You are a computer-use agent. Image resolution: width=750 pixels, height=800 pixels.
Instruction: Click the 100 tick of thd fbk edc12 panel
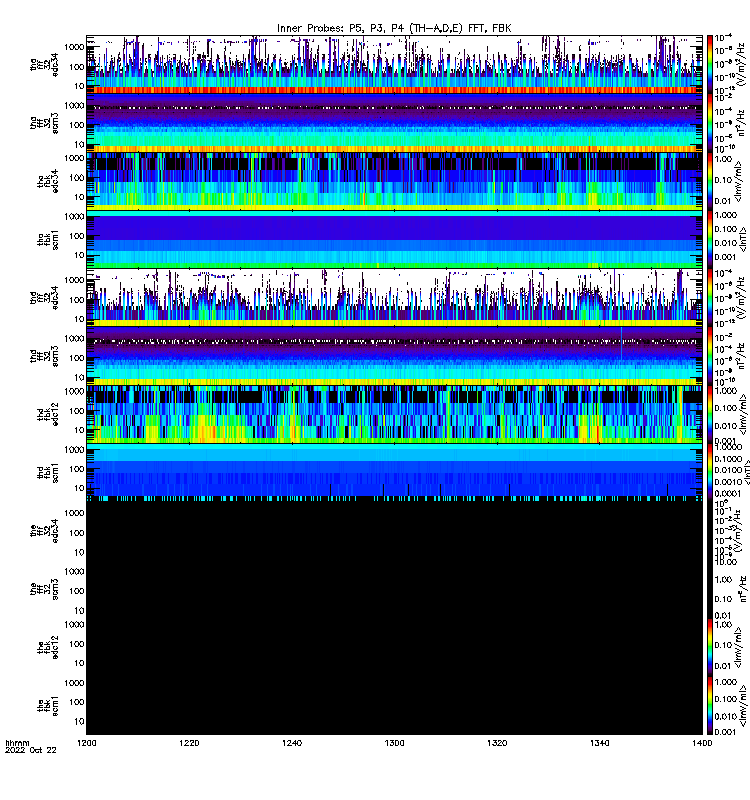pos(77,411)
